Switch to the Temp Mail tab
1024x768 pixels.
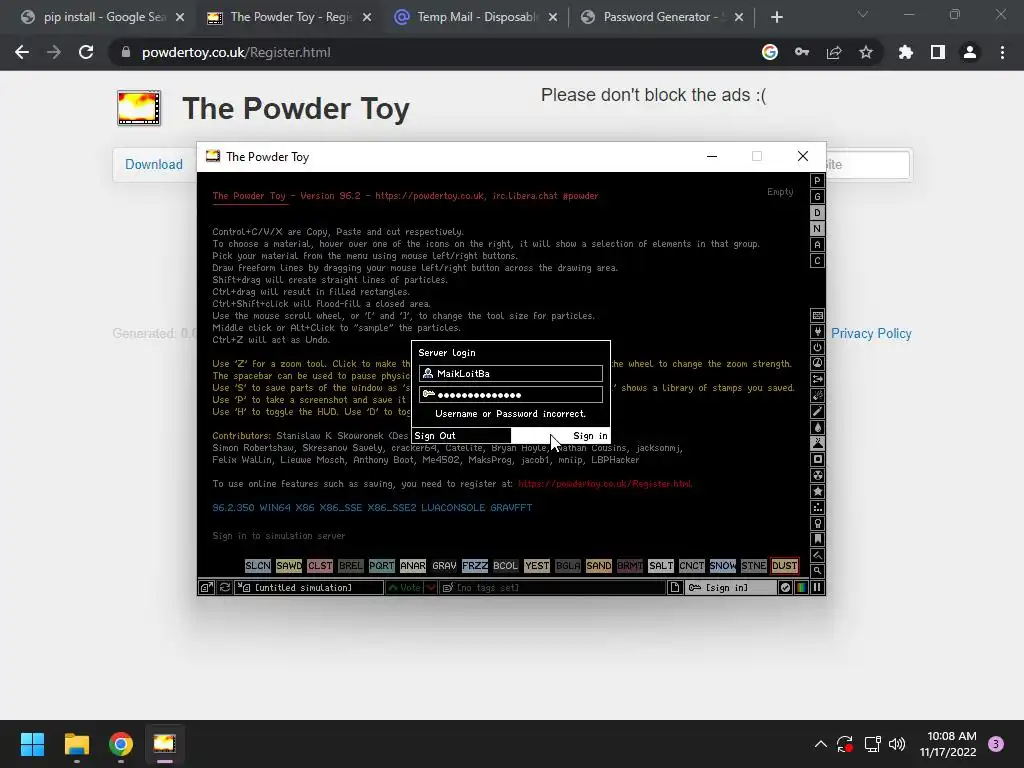(x=477, y=17)
